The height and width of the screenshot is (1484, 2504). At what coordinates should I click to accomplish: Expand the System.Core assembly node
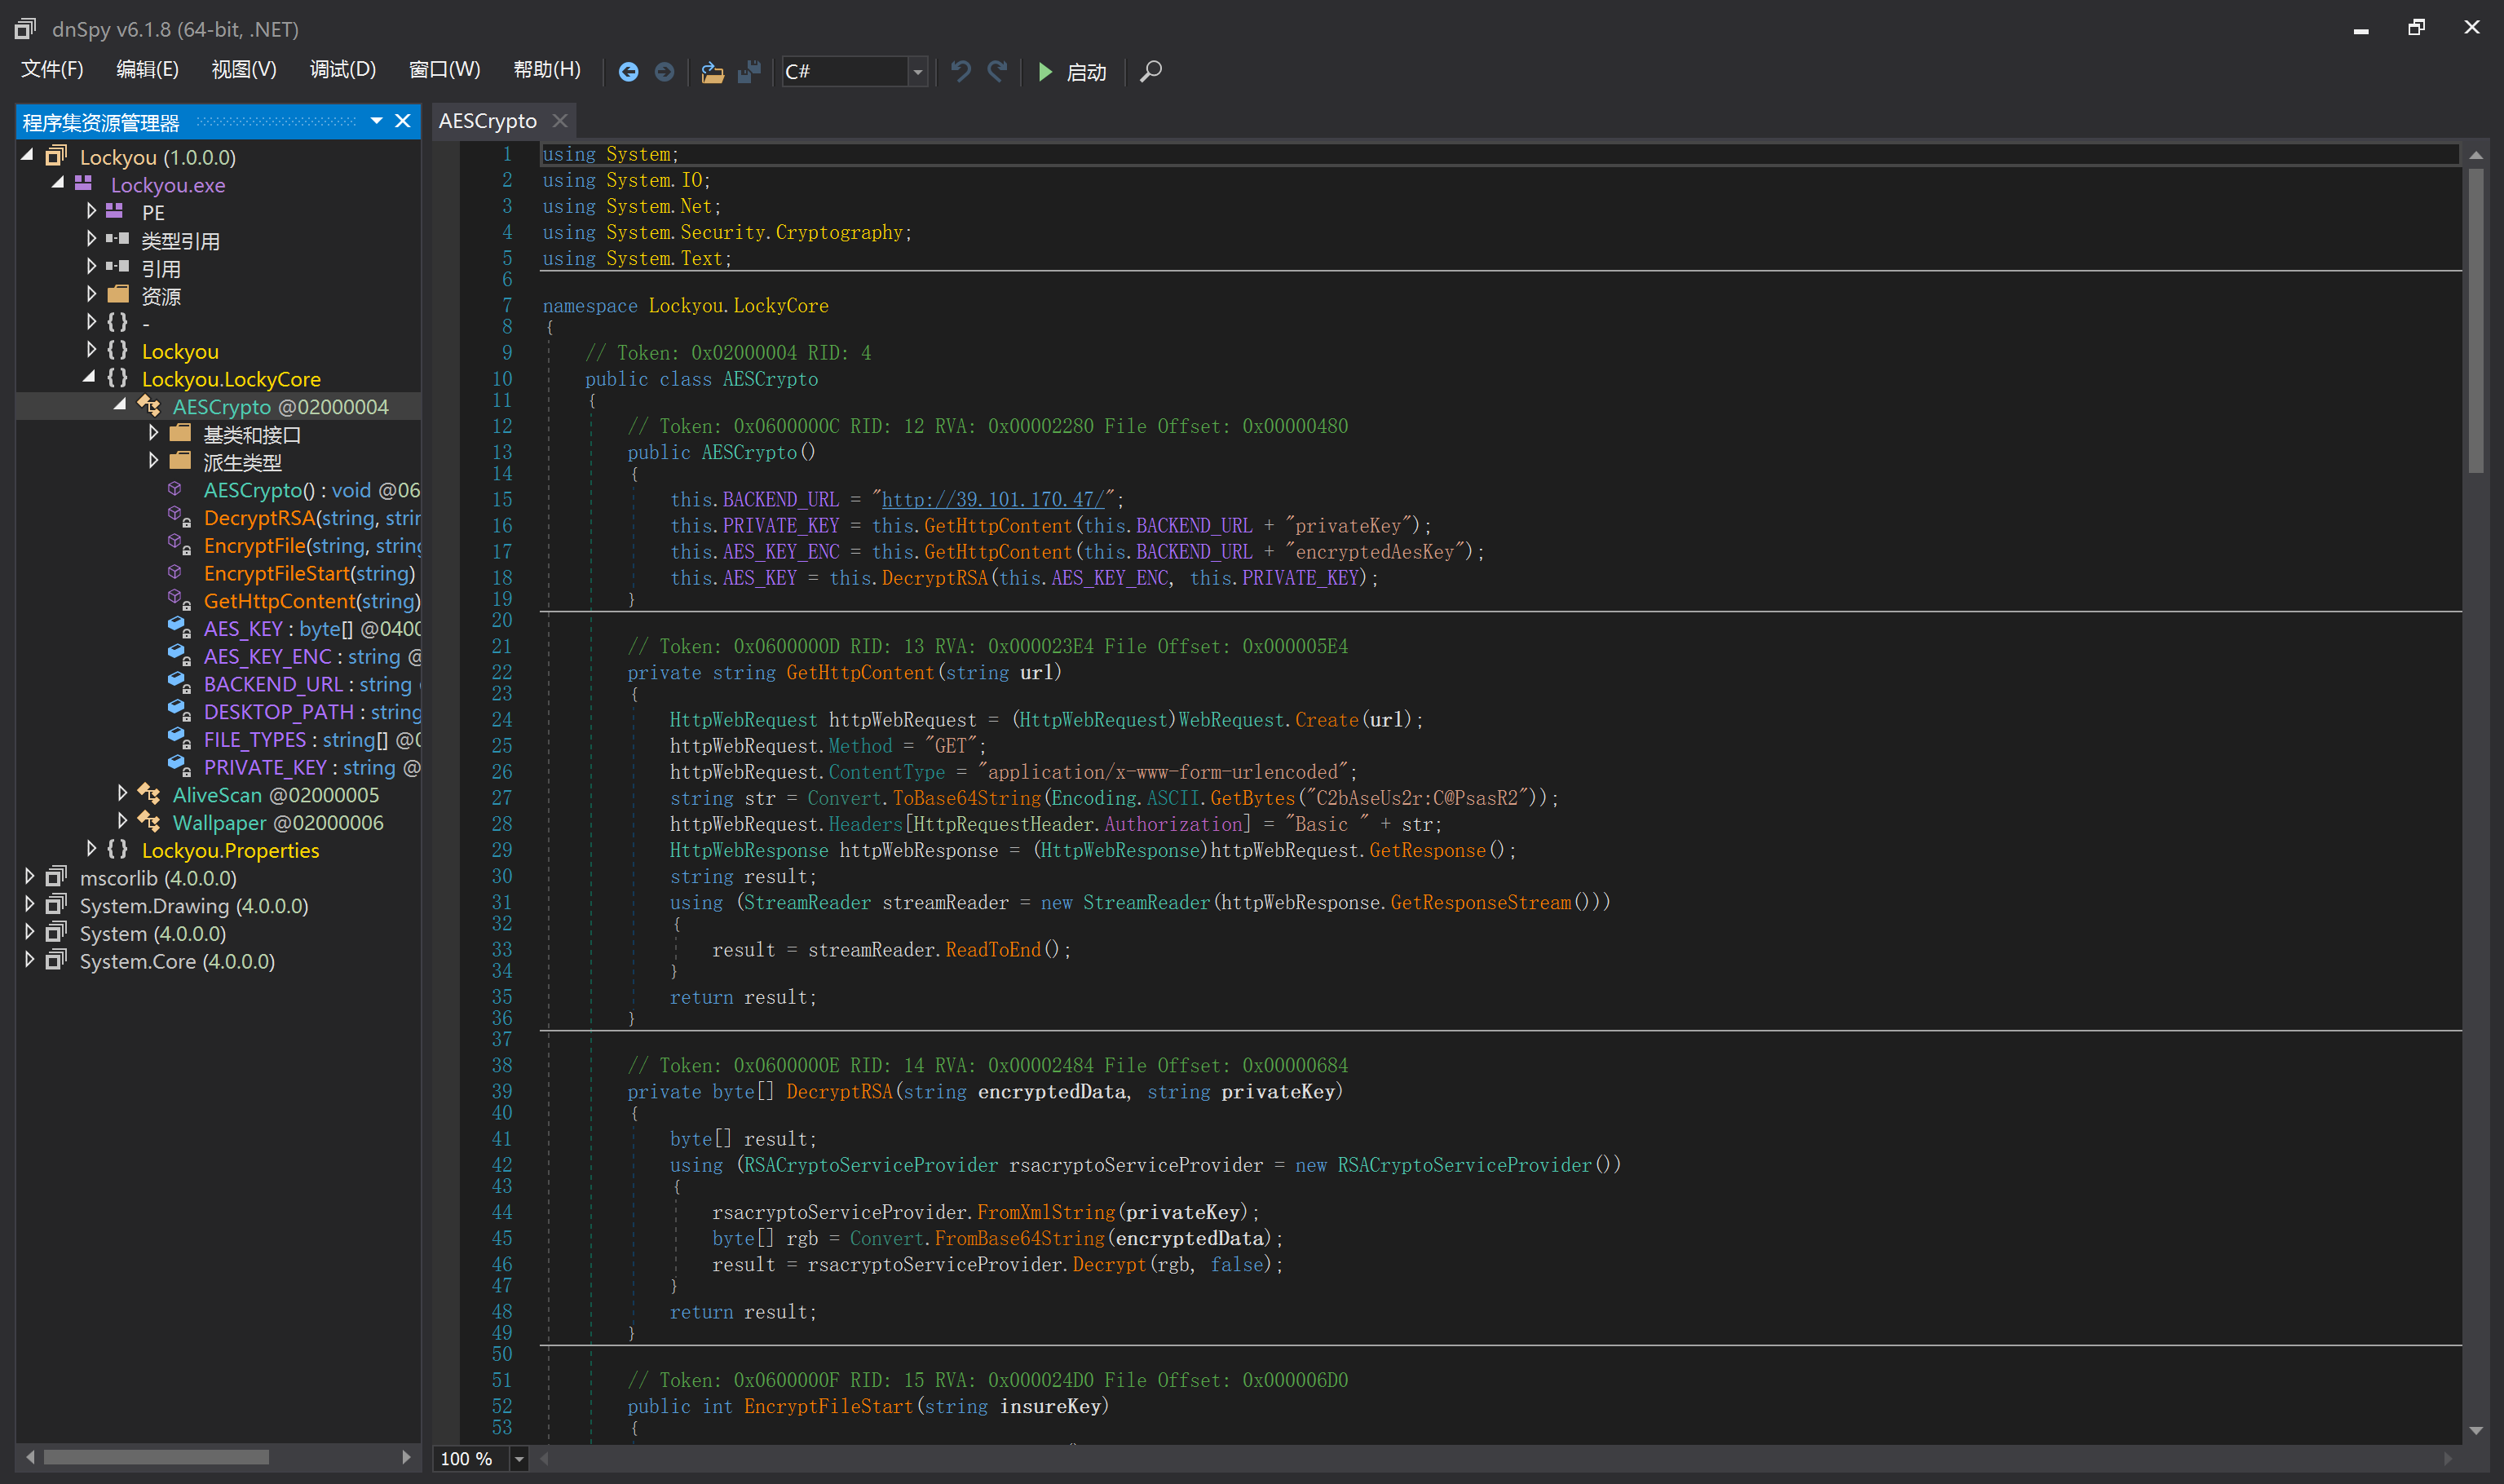(29, 960)
